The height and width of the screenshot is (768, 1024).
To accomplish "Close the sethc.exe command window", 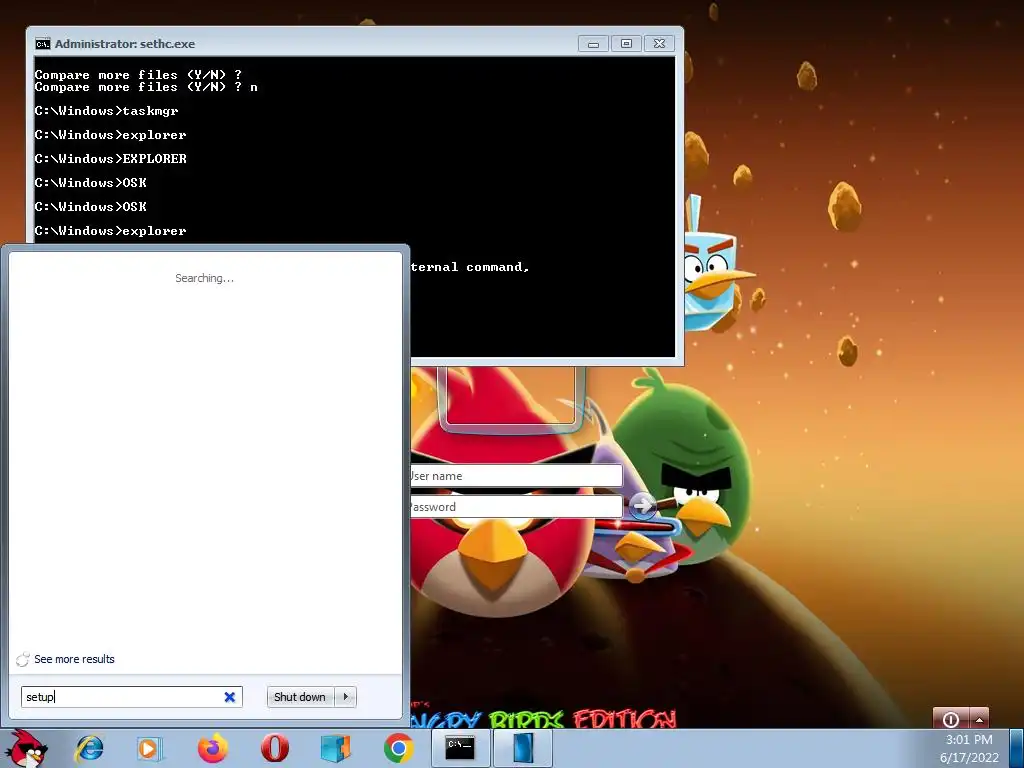I will (x=660, y=44).
